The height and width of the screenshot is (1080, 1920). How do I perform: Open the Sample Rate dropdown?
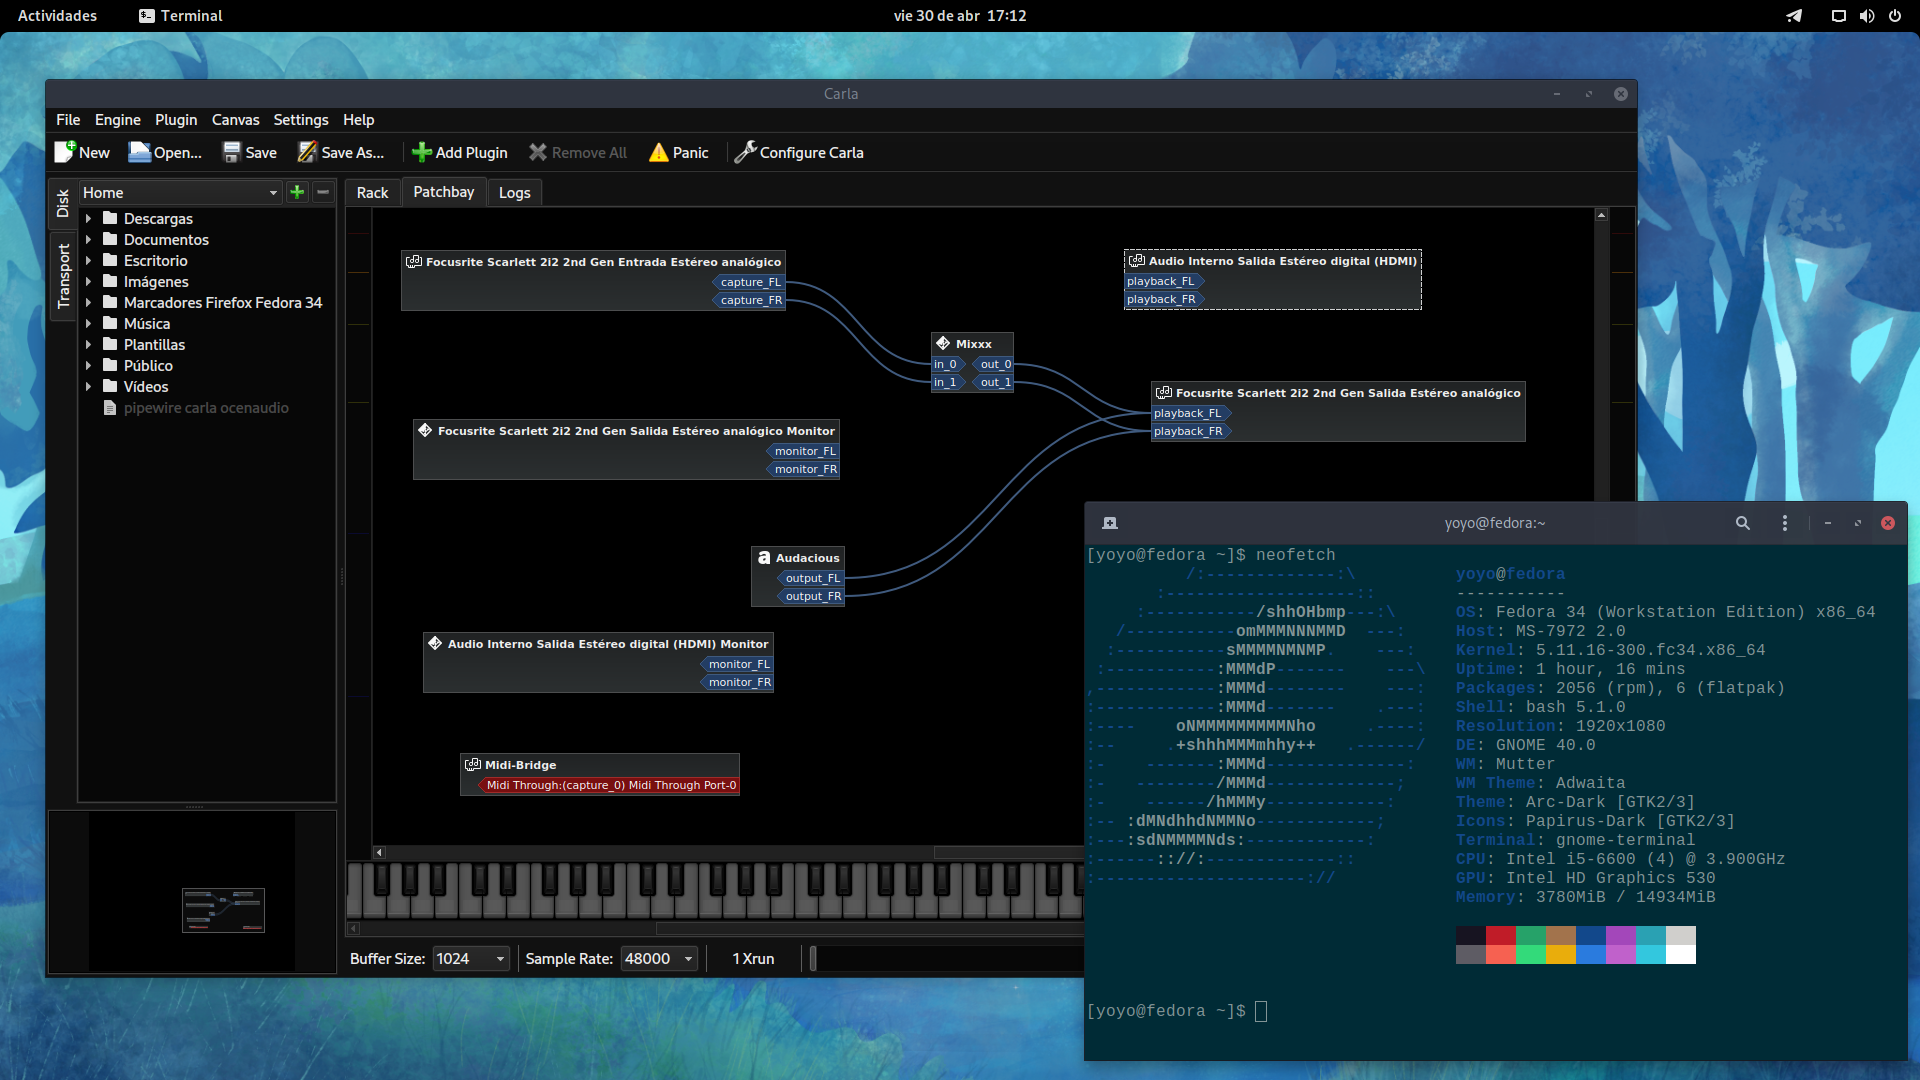click(x=659, y=958)
